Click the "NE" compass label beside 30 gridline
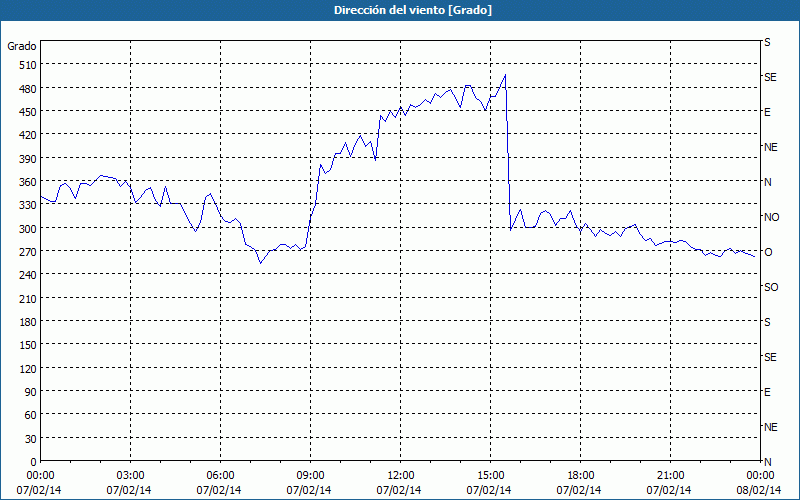Screen dimensions: 800x500 click(770, 427)
